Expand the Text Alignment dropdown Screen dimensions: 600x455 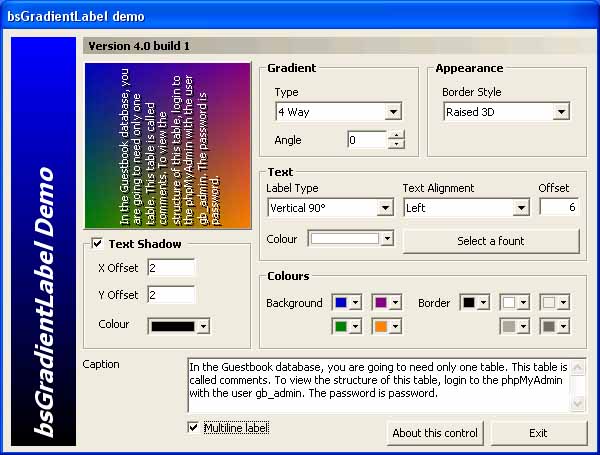pos(520,208)
